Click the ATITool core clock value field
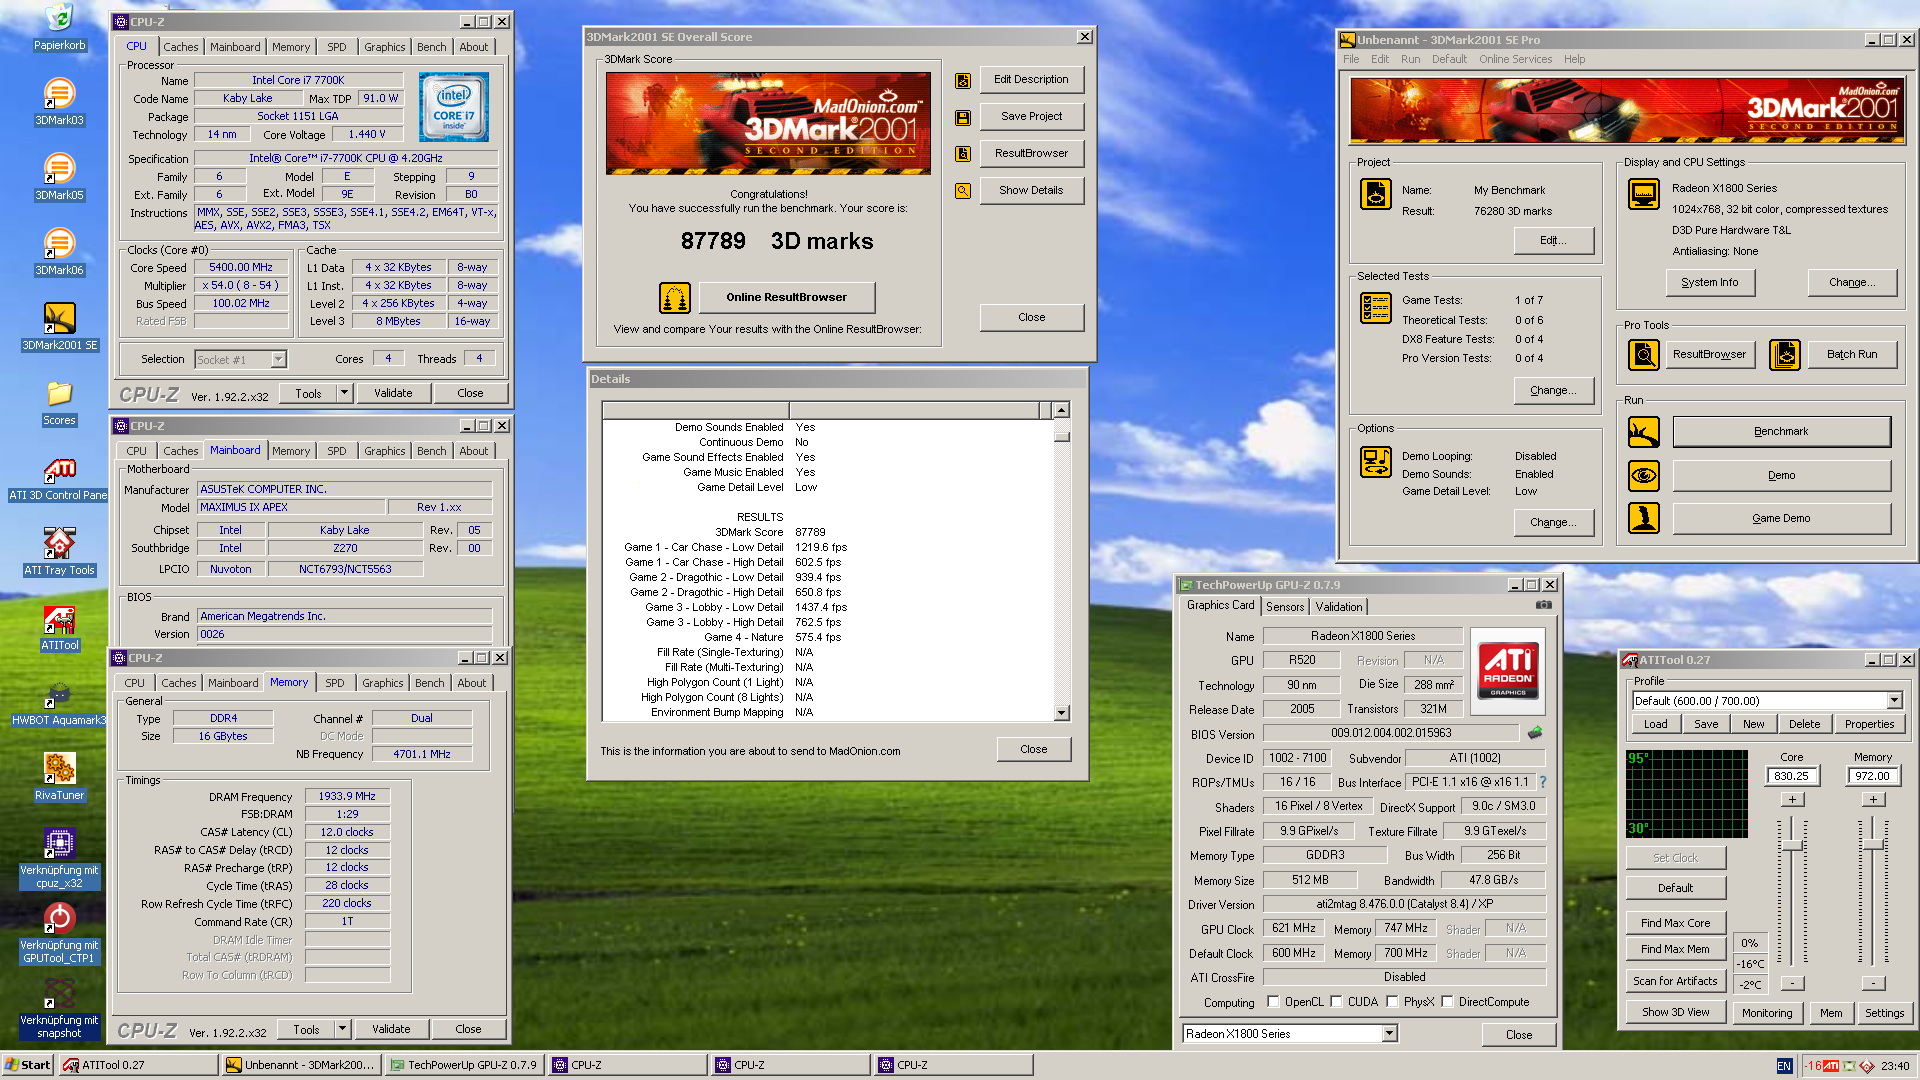This screenshot has height=1080, width=1920. pyautogui.click(x=1792, y=776)
